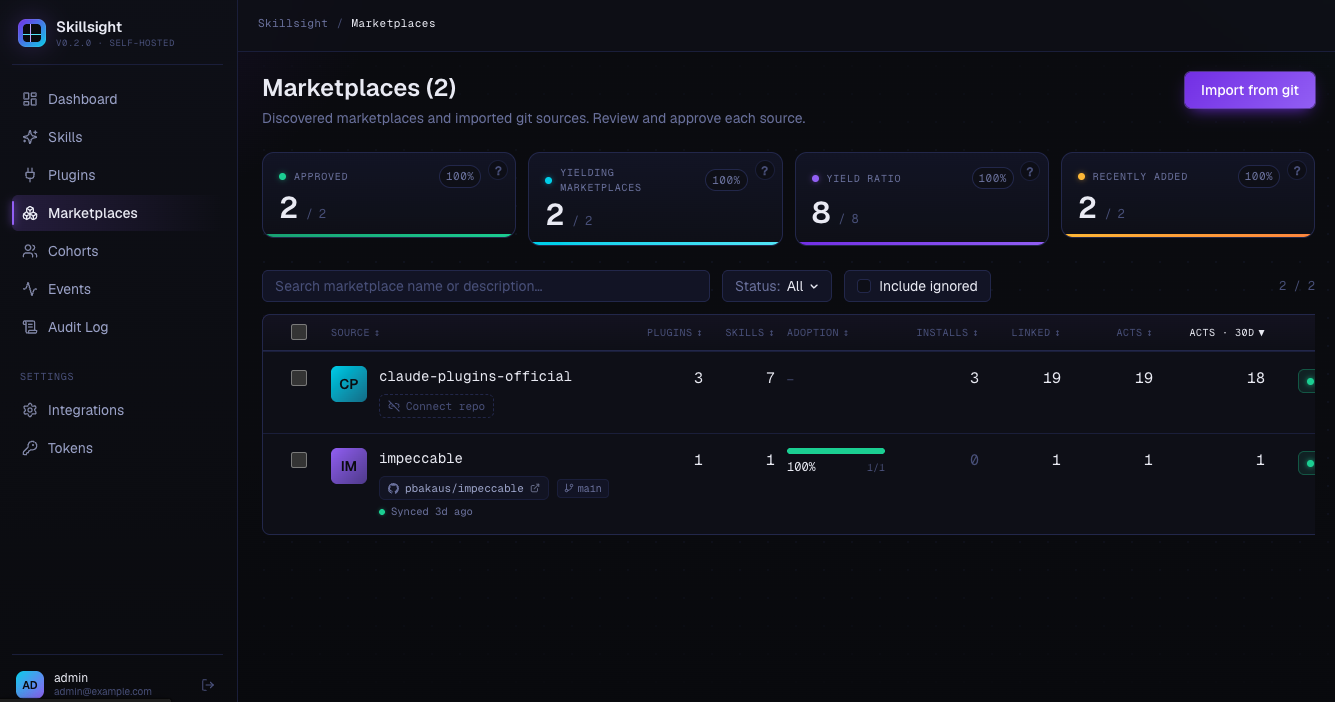Open help icon on Yield Ratio card
This screenshot has width=1335, height=702.
[x=1031, y=171]
